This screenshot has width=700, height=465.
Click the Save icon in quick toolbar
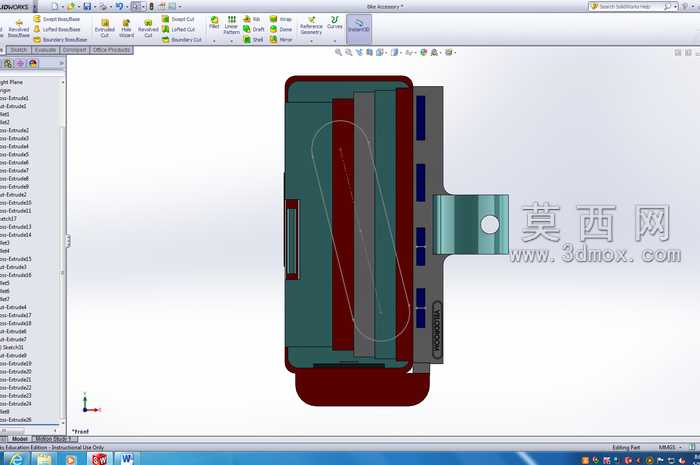pos(88,6)
